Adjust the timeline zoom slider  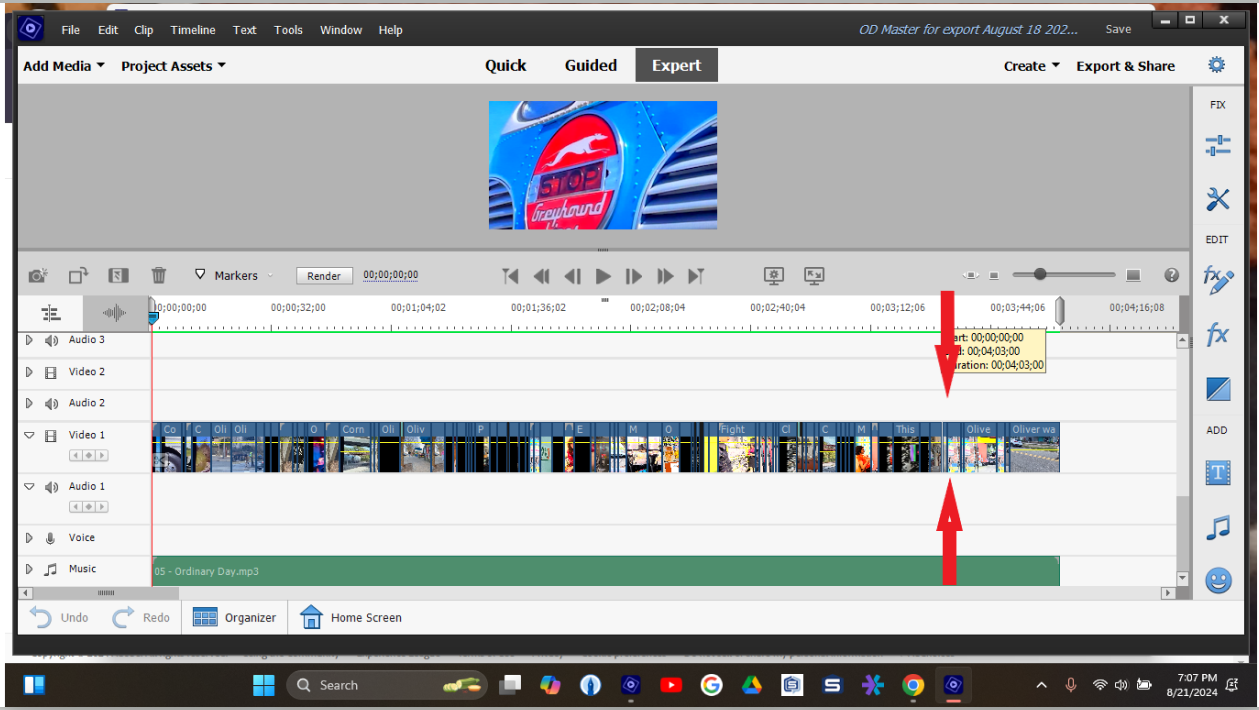pyautogui.click(x=1038, y=274)
